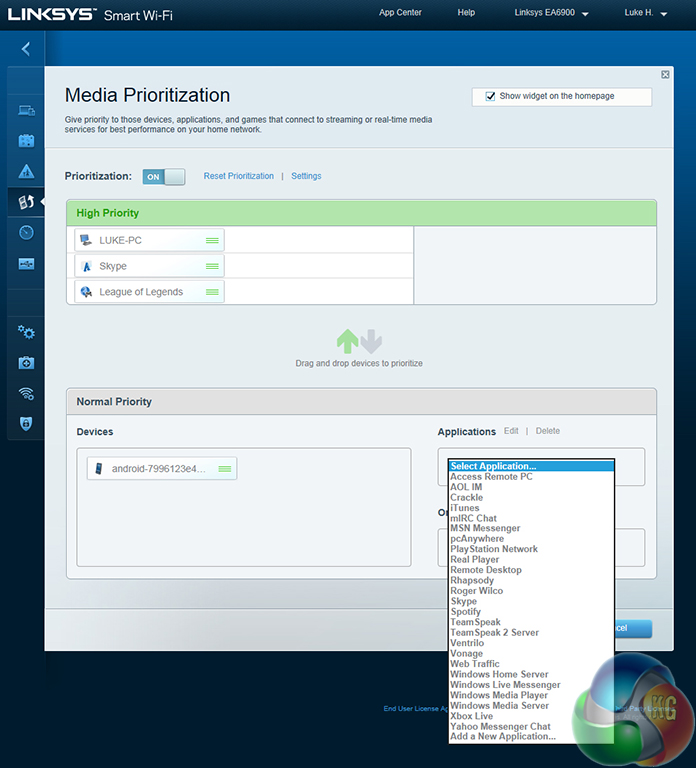Select pcAnywhere in the dropdown

[x=531, y=538]
